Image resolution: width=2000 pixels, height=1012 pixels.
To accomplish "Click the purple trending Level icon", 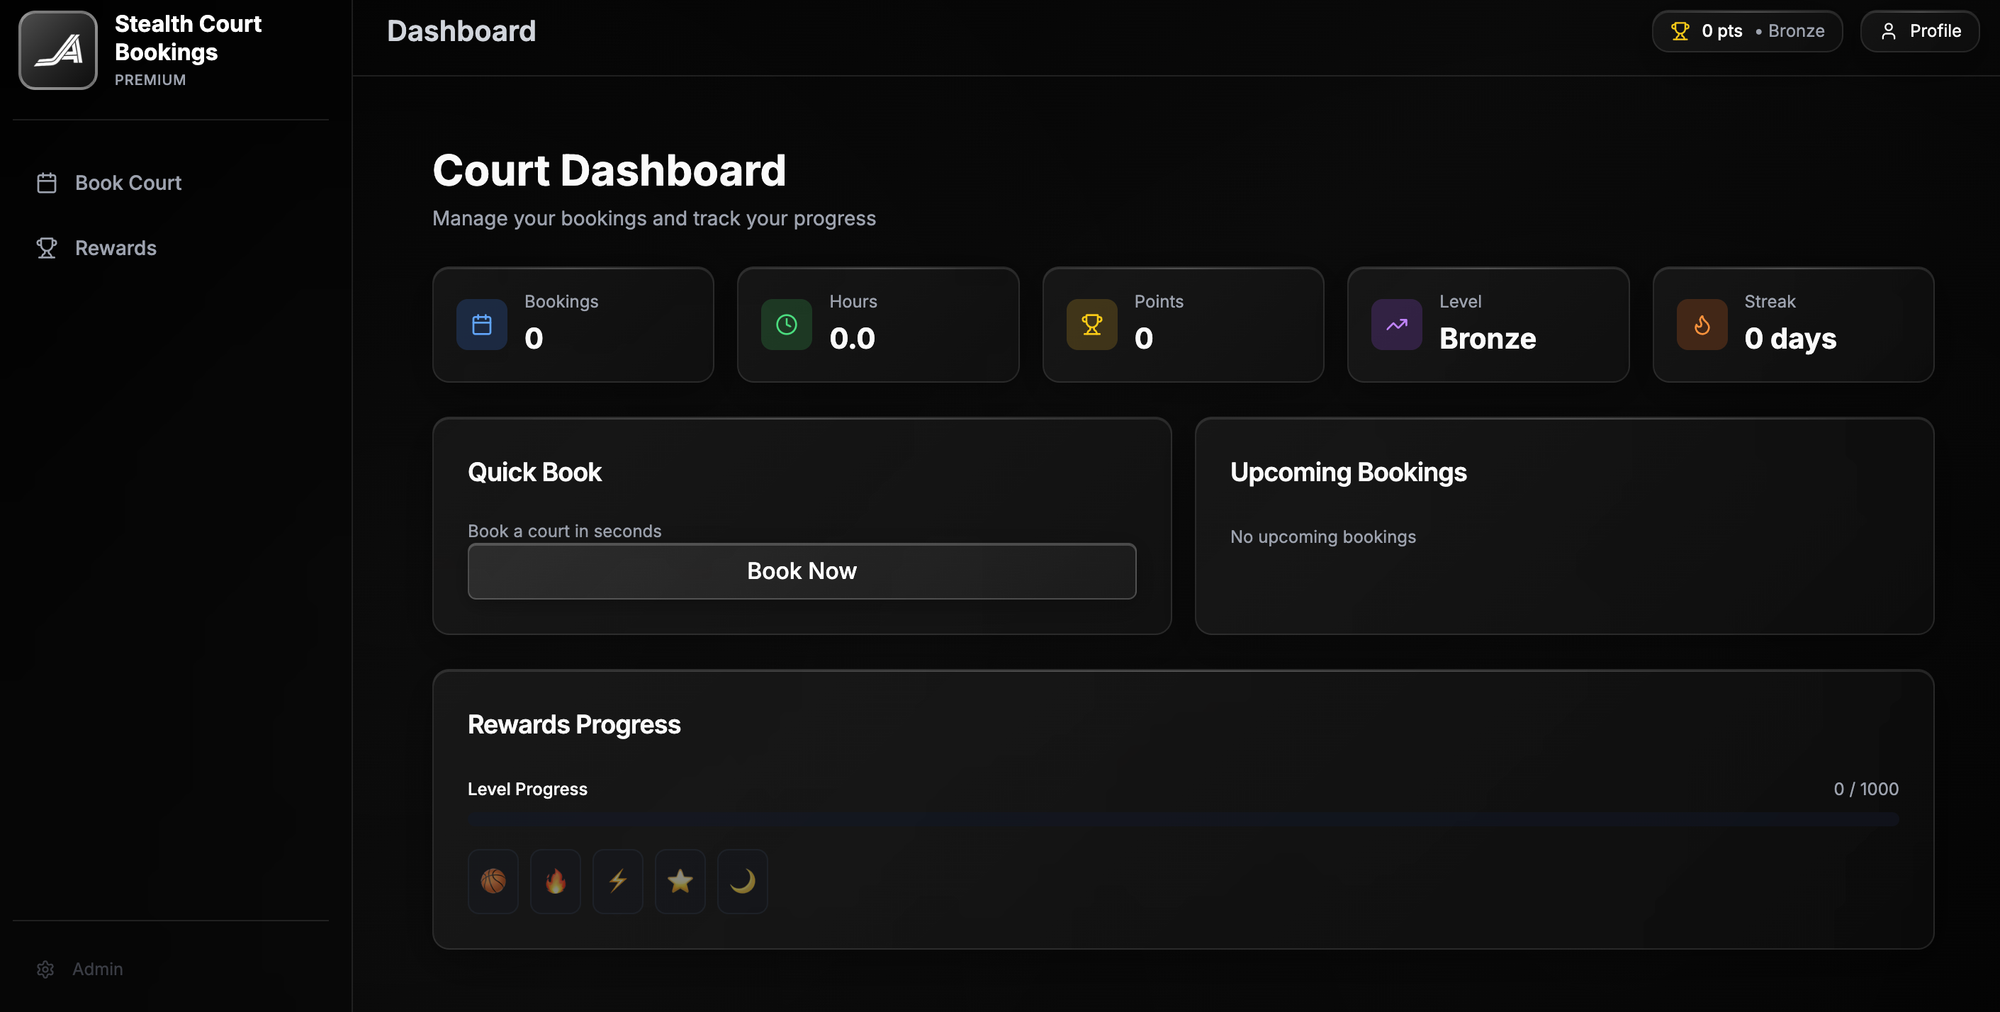I will pos(1397,325).
